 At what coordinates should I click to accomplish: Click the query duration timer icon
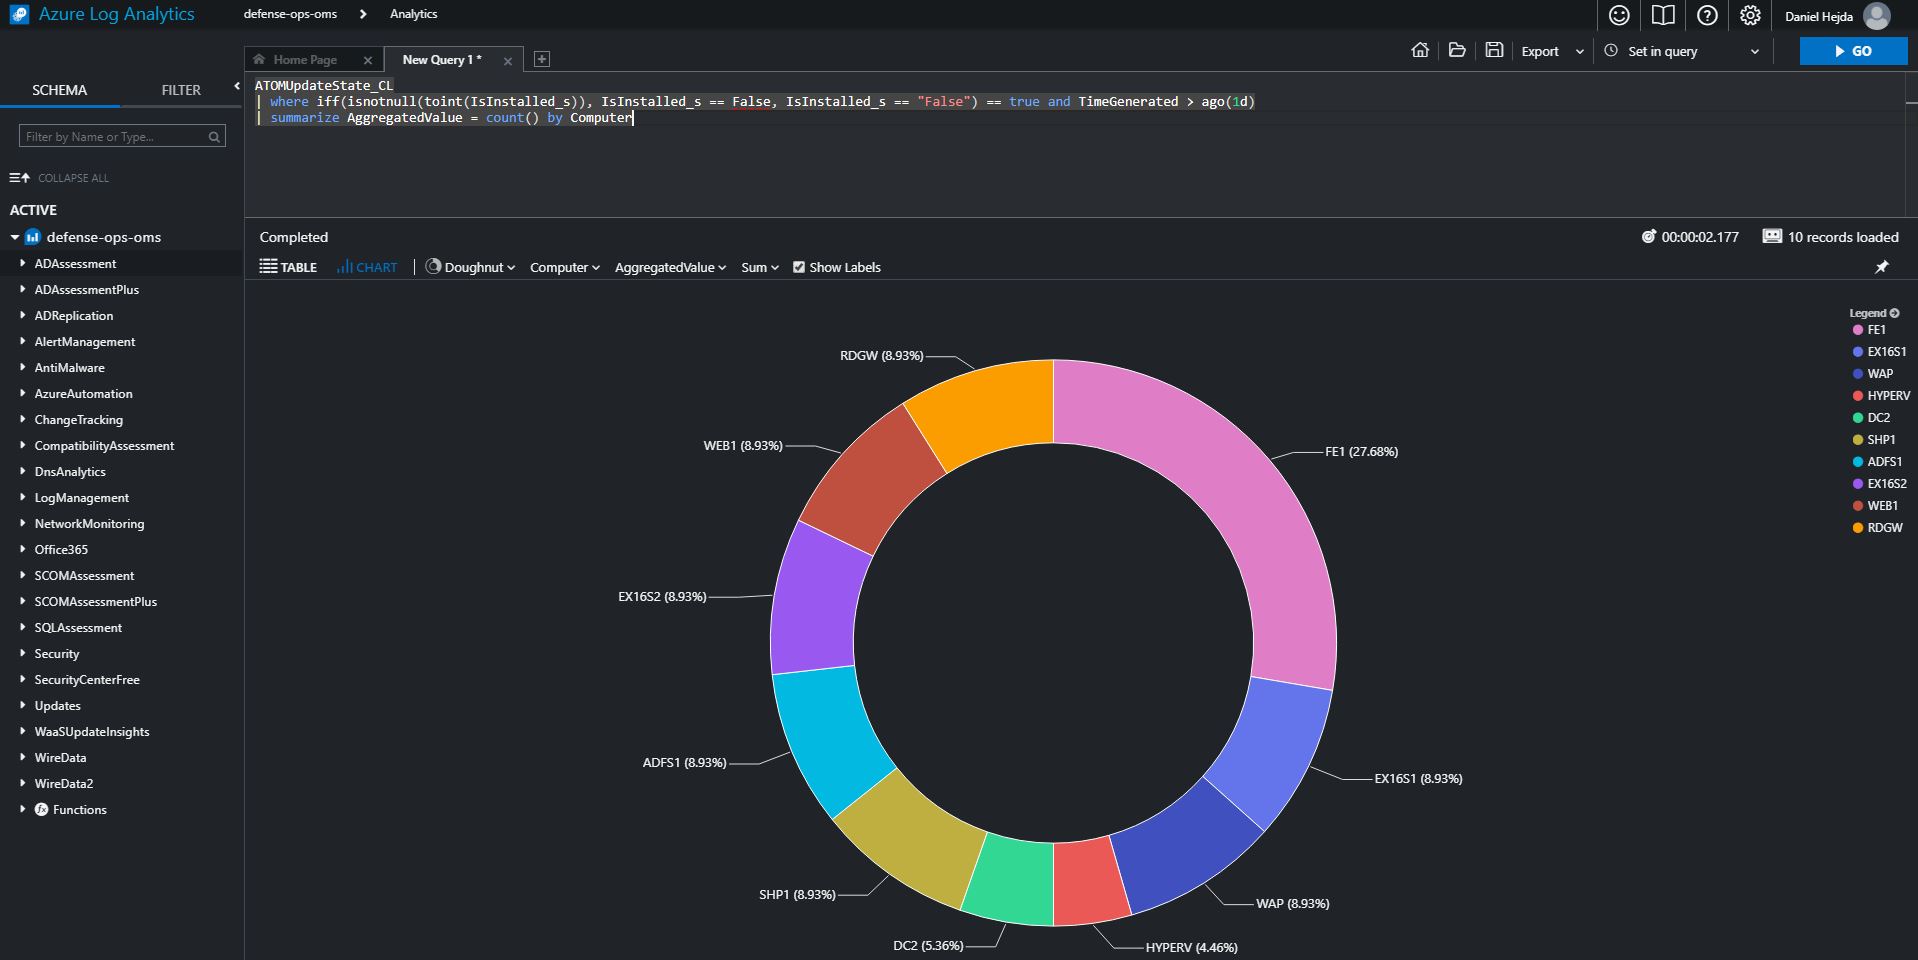(1649, 237)
